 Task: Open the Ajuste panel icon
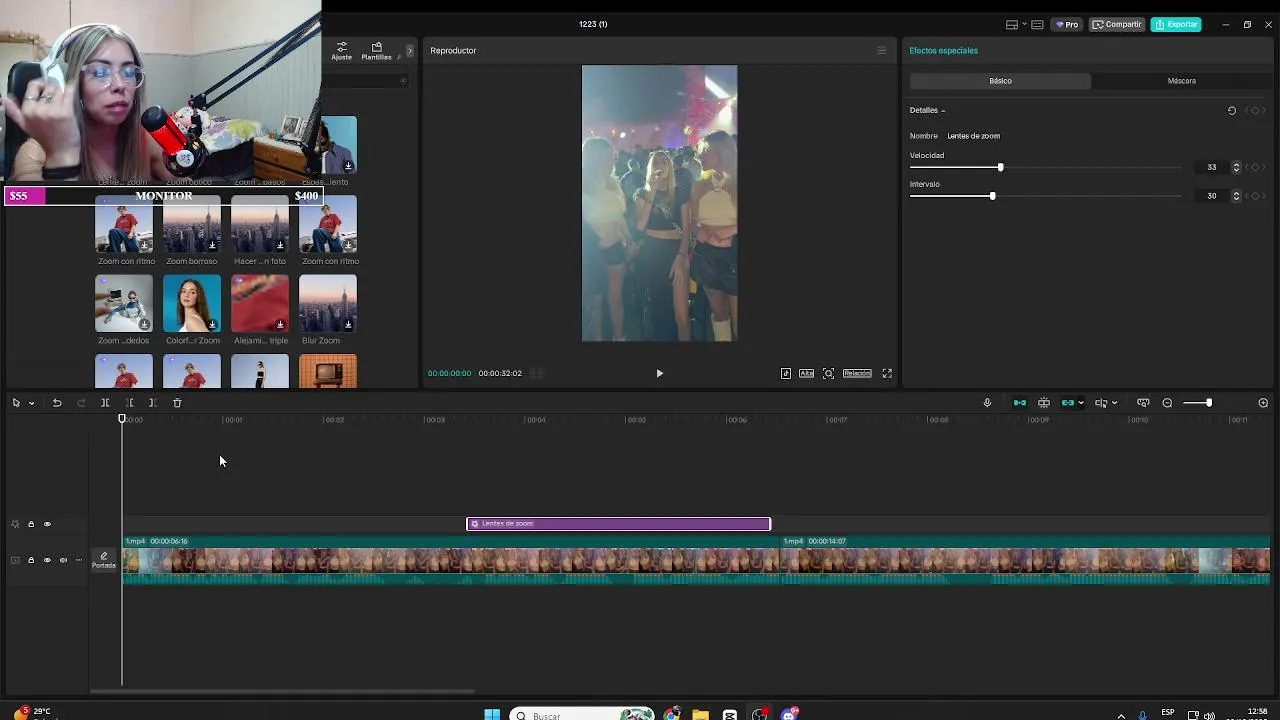[x=342, y=51]
